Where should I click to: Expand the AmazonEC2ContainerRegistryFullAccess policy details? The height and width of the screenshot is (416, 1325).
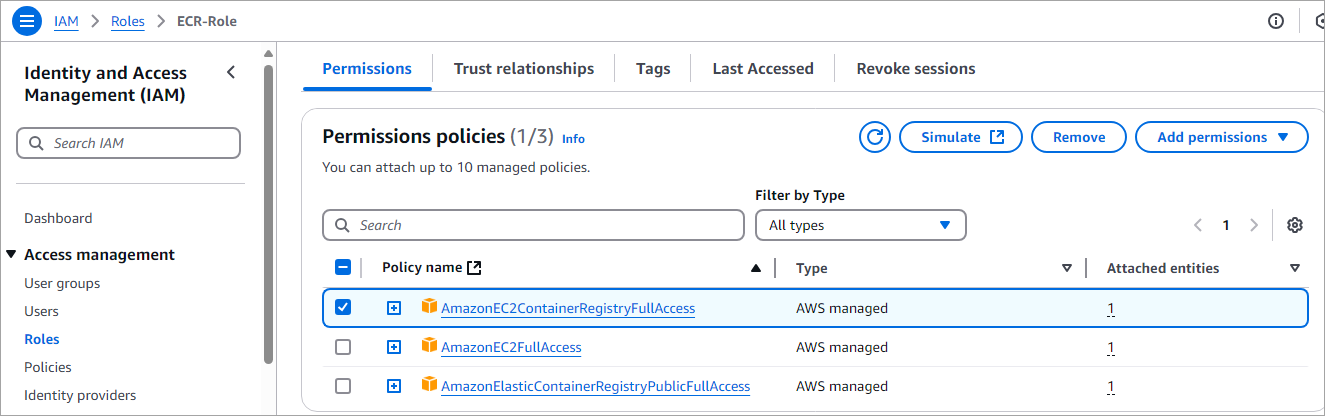click(394, 308)
